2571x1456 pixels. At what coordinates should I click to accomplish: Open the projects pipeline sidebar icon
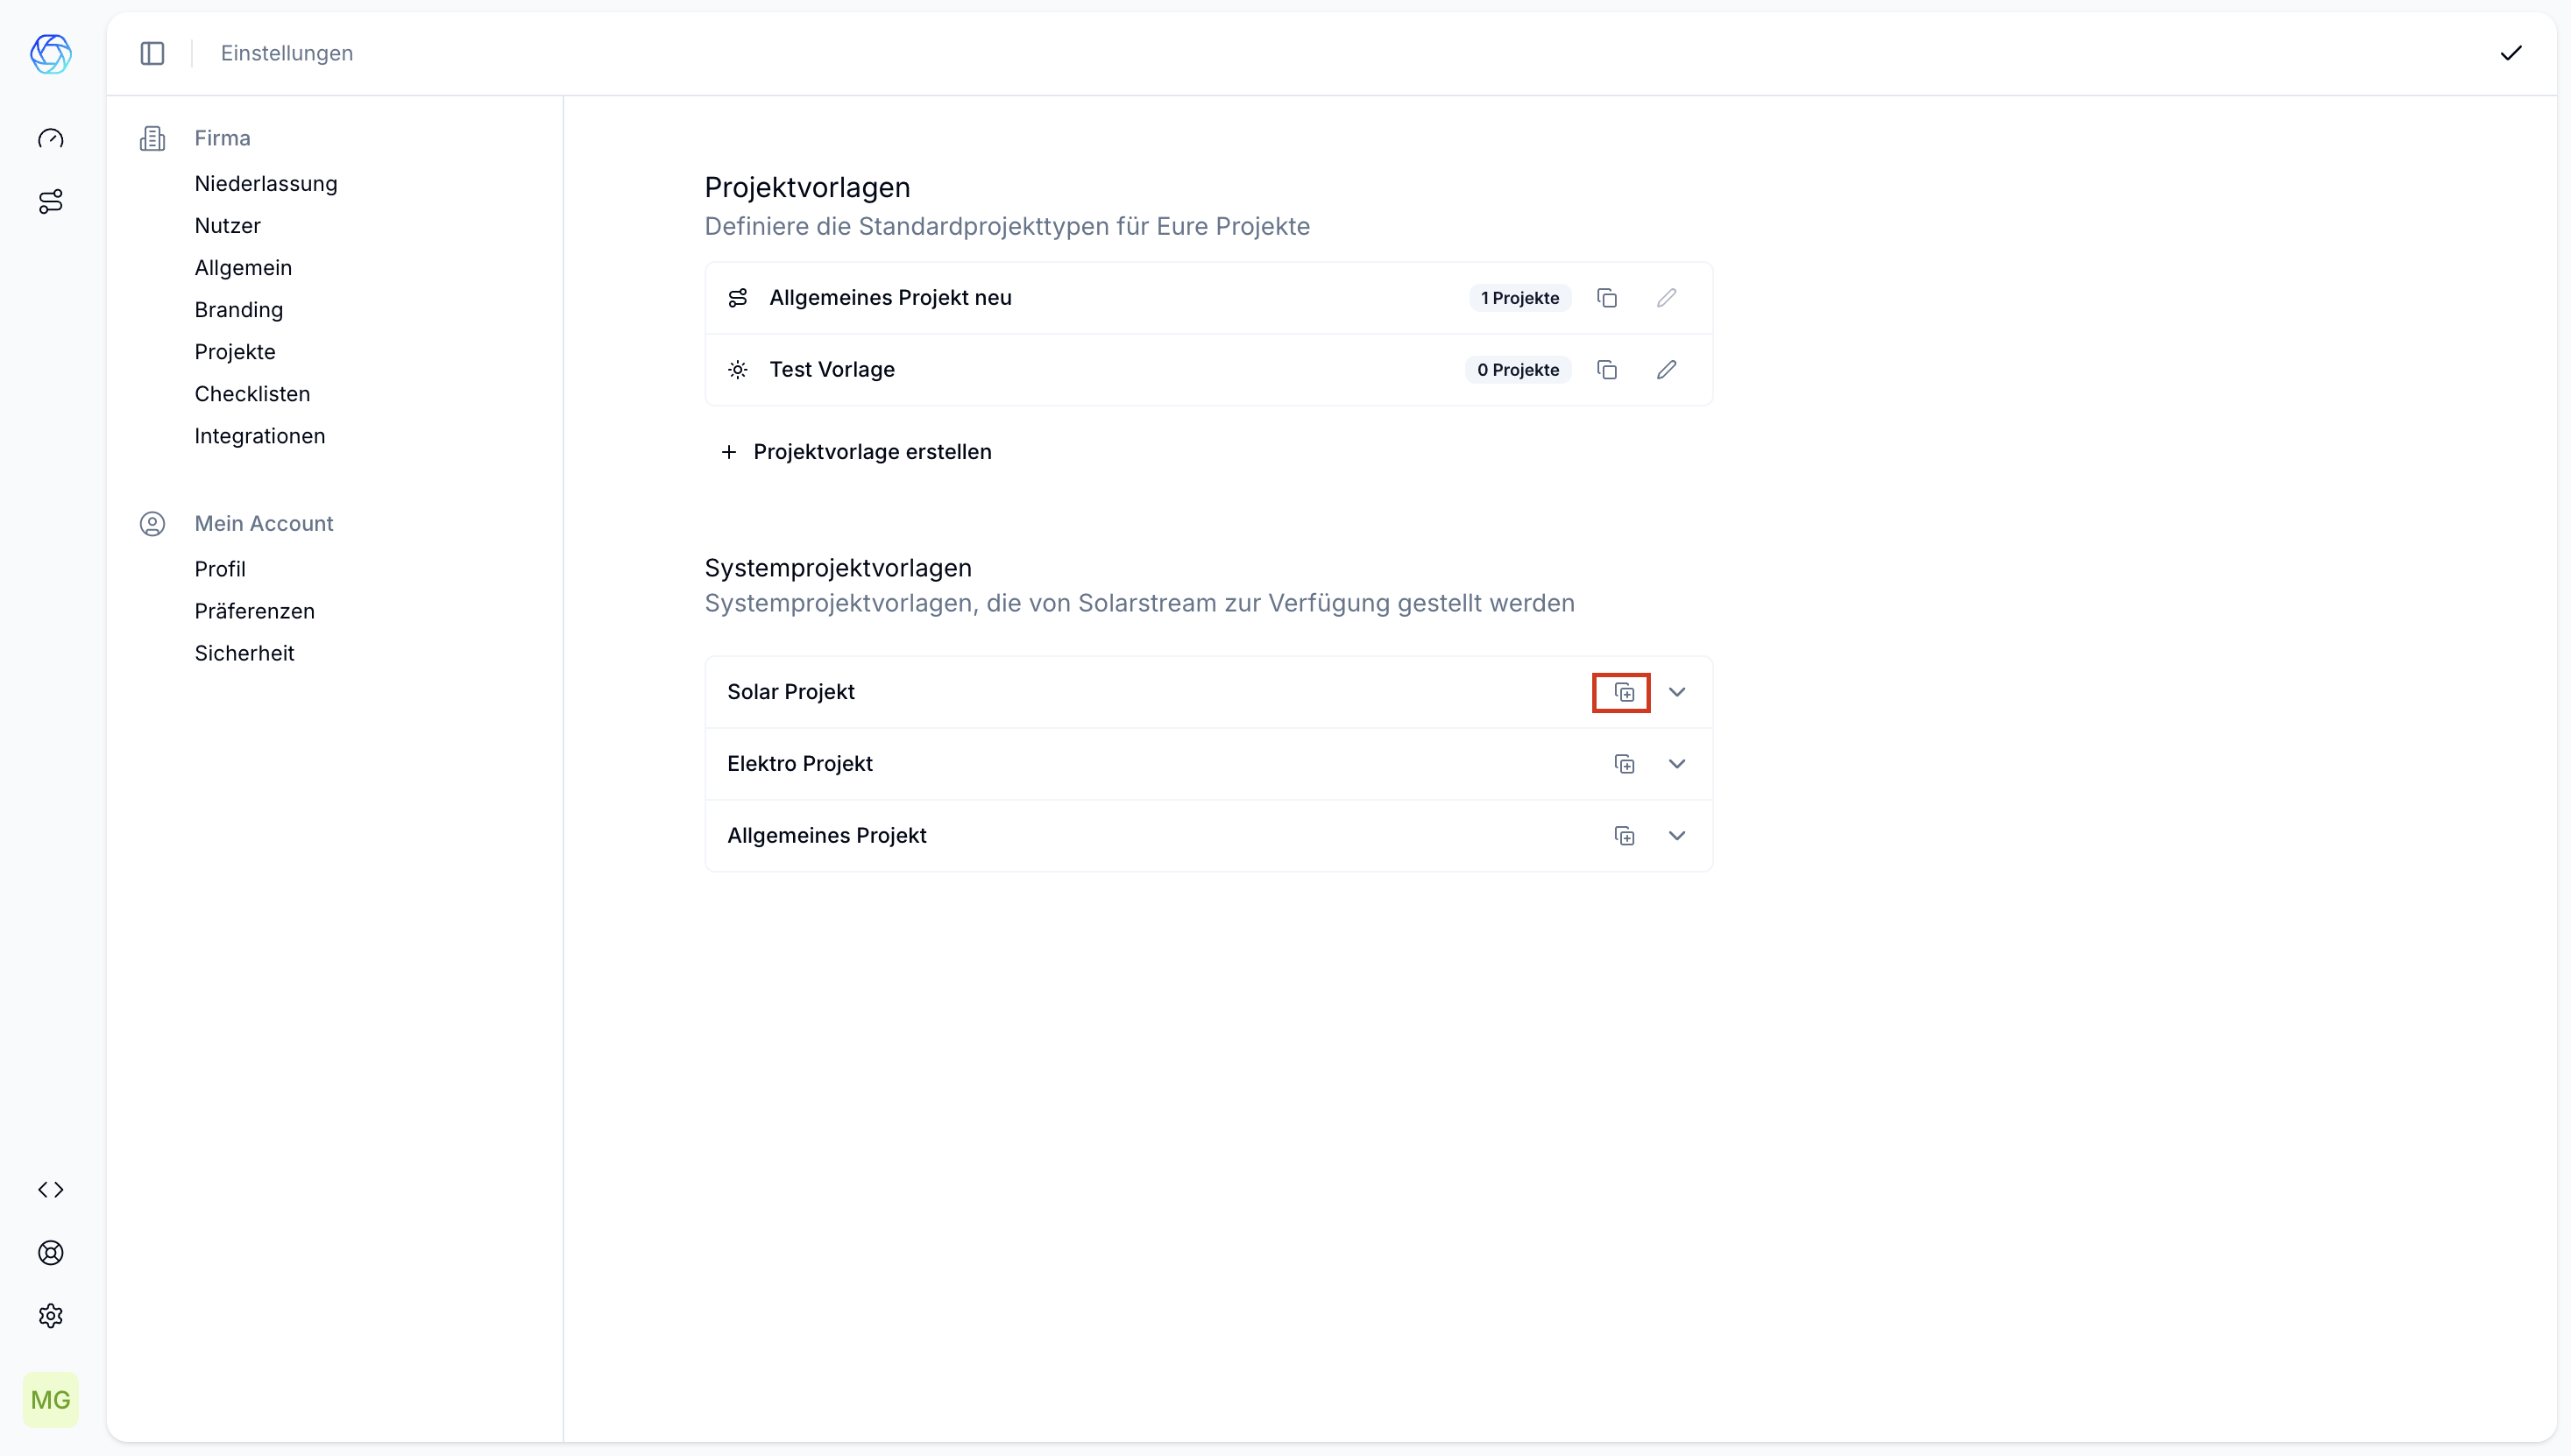click(x=50, y=201)
